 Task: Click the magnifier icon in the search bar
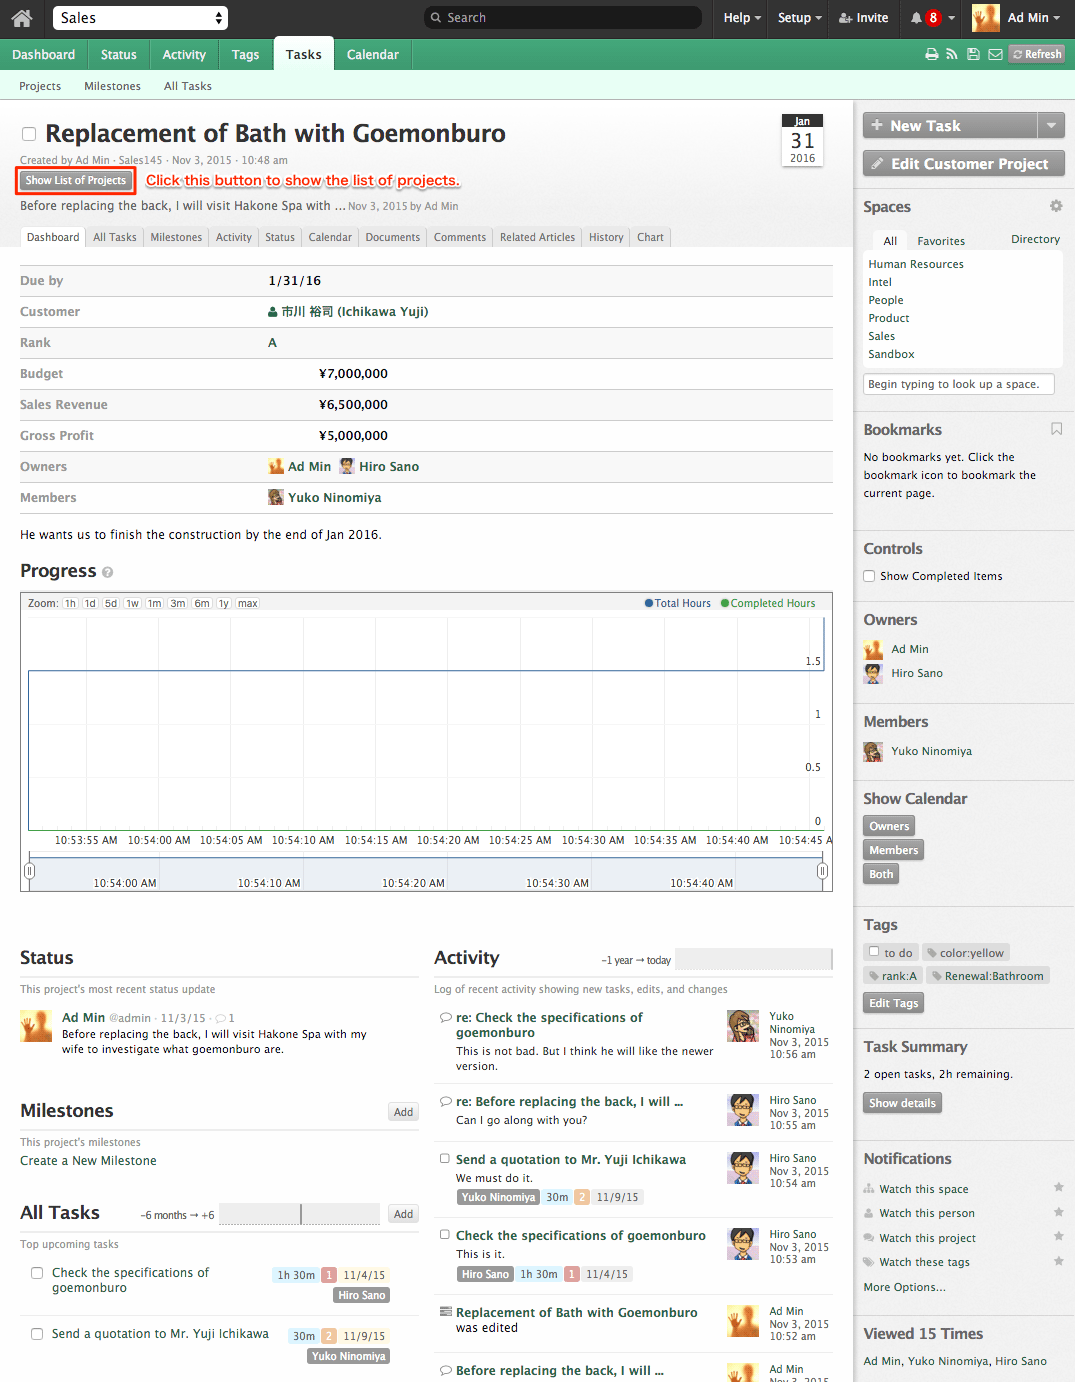(x=436, y=18)
